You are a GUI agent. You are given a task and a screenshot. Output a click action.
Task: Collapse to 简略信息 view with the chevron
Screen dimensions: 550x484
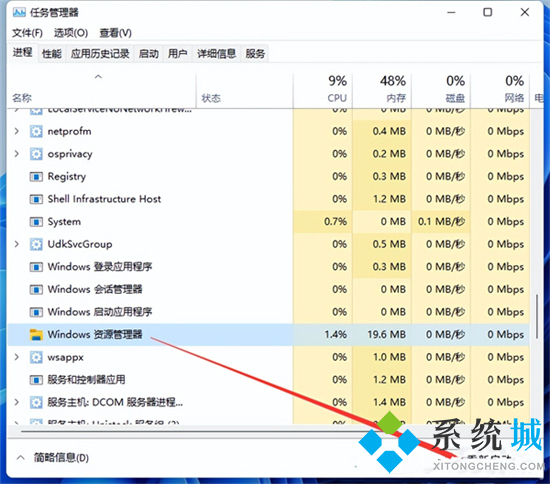pyautogui.click(x=20, y=457)
